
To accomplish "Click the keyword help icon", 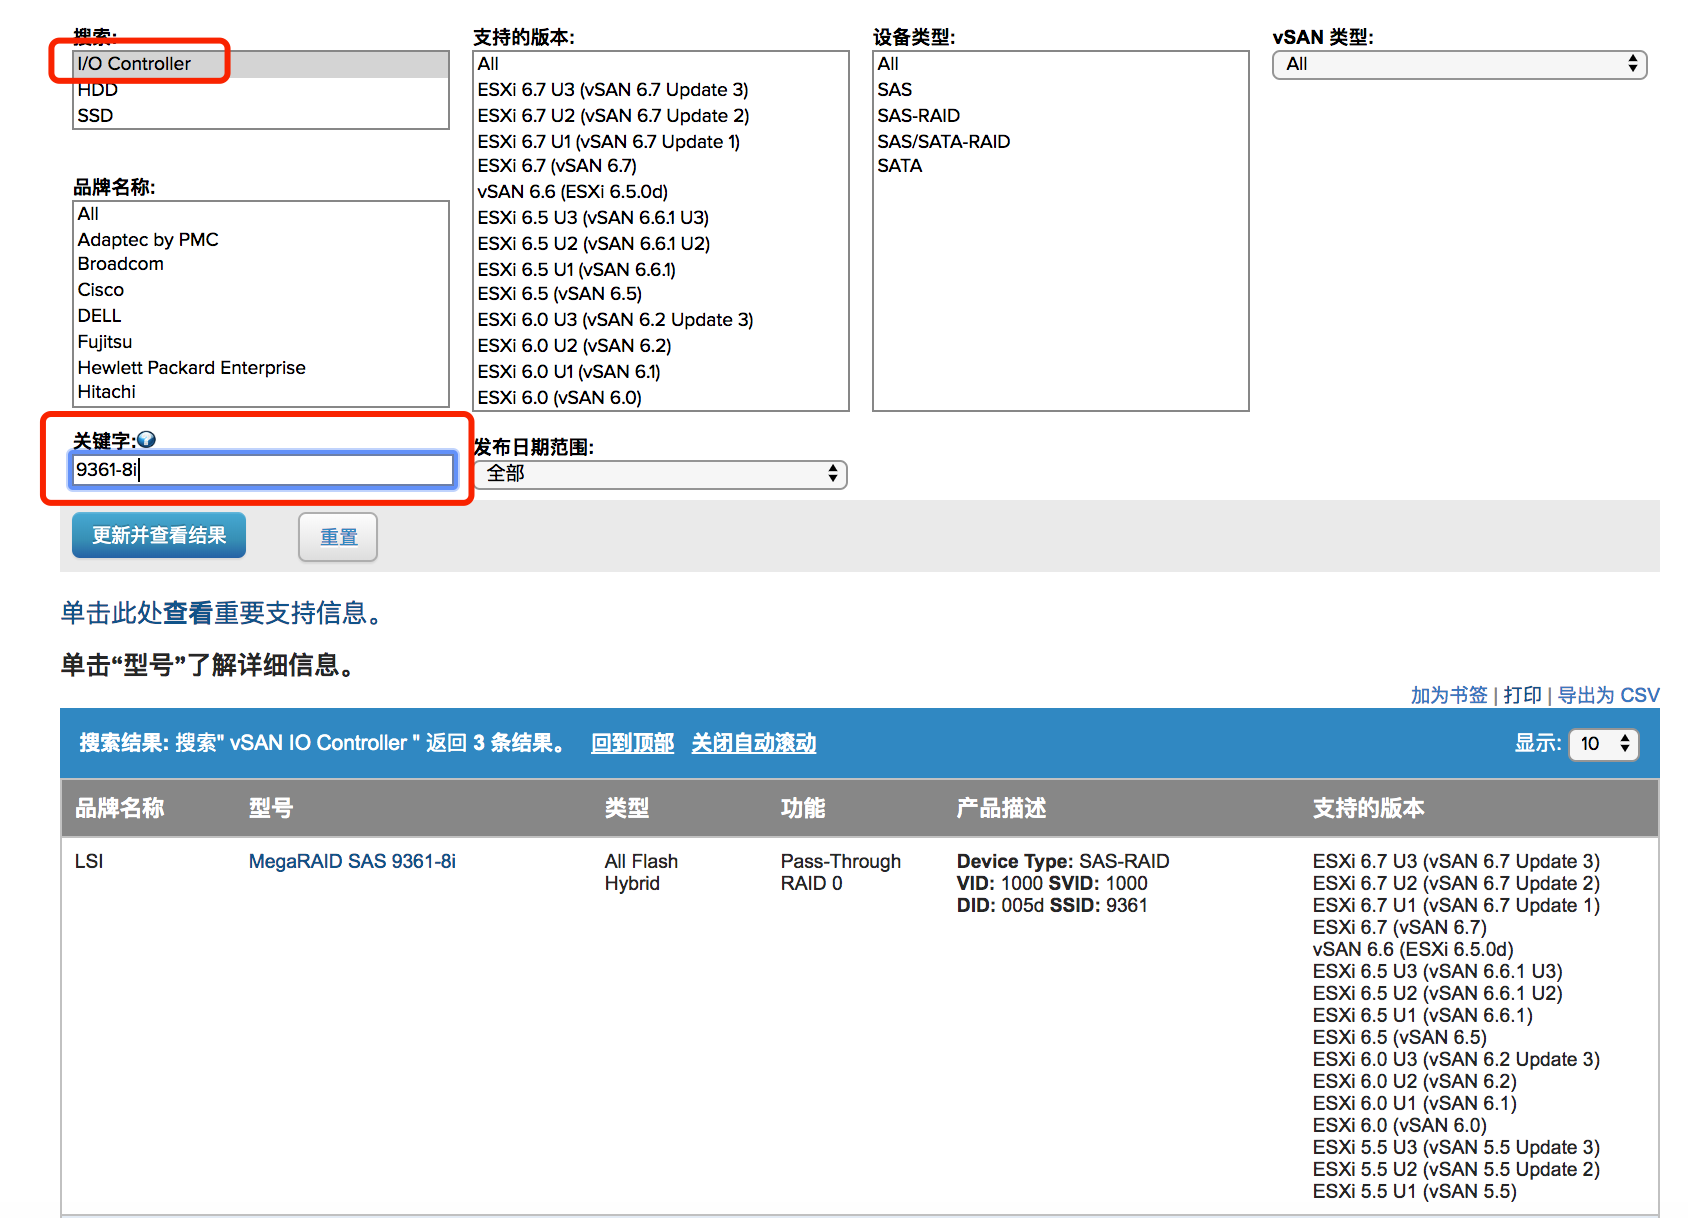I will [146, 440].
